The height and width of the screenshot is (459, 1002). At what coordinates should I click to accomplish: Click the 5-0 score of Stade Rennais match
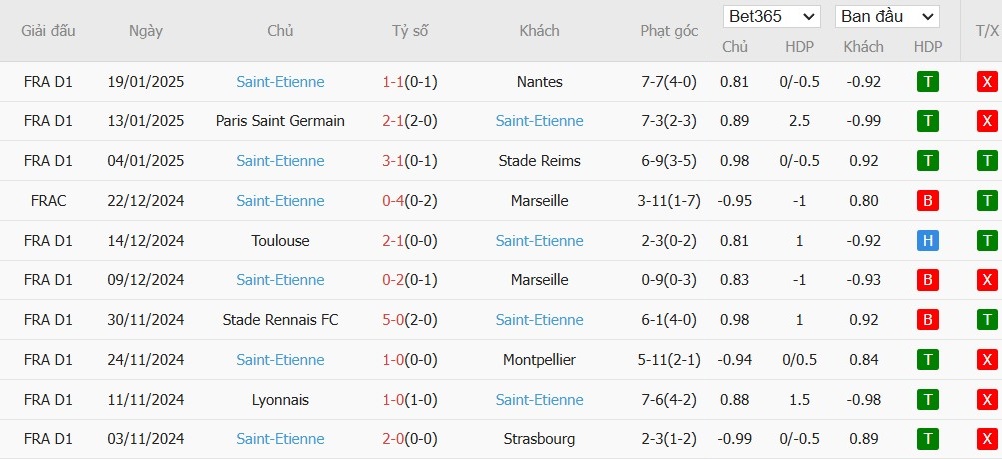pos(391,320)
